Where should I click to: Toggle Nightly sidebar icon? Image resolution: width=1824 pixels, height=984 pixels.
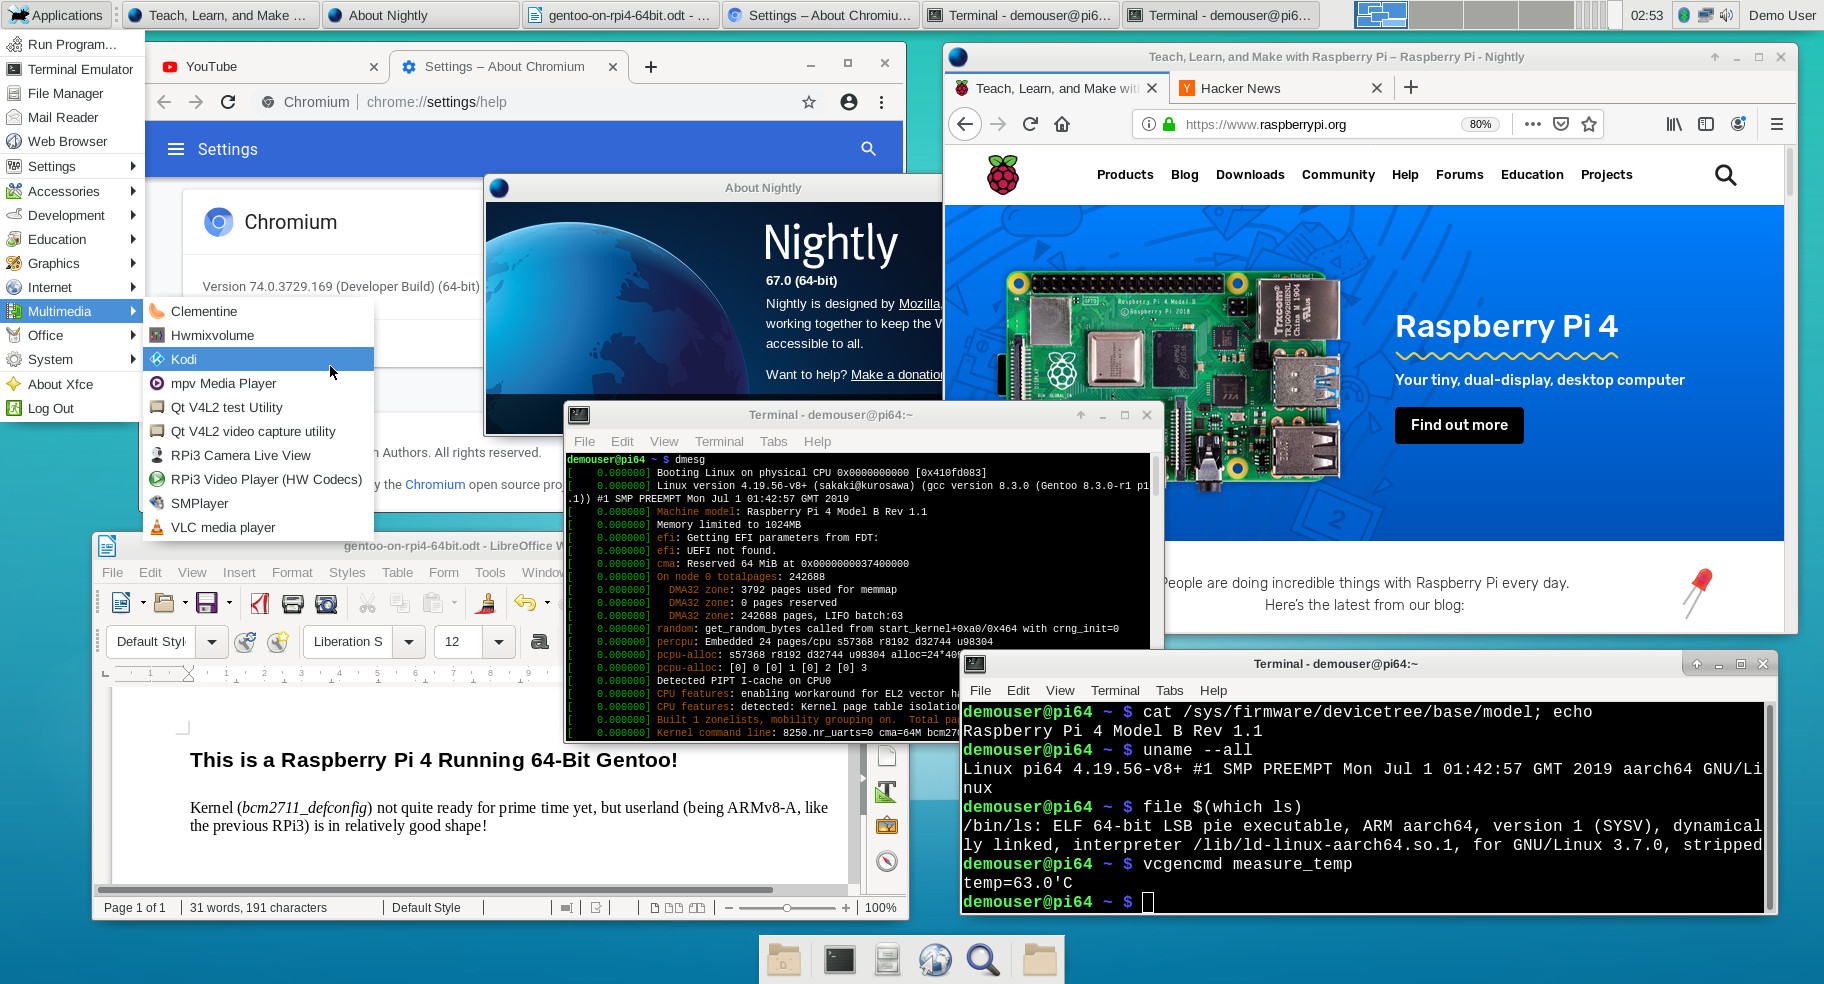pyautogui.click(x=1706, y=124)
